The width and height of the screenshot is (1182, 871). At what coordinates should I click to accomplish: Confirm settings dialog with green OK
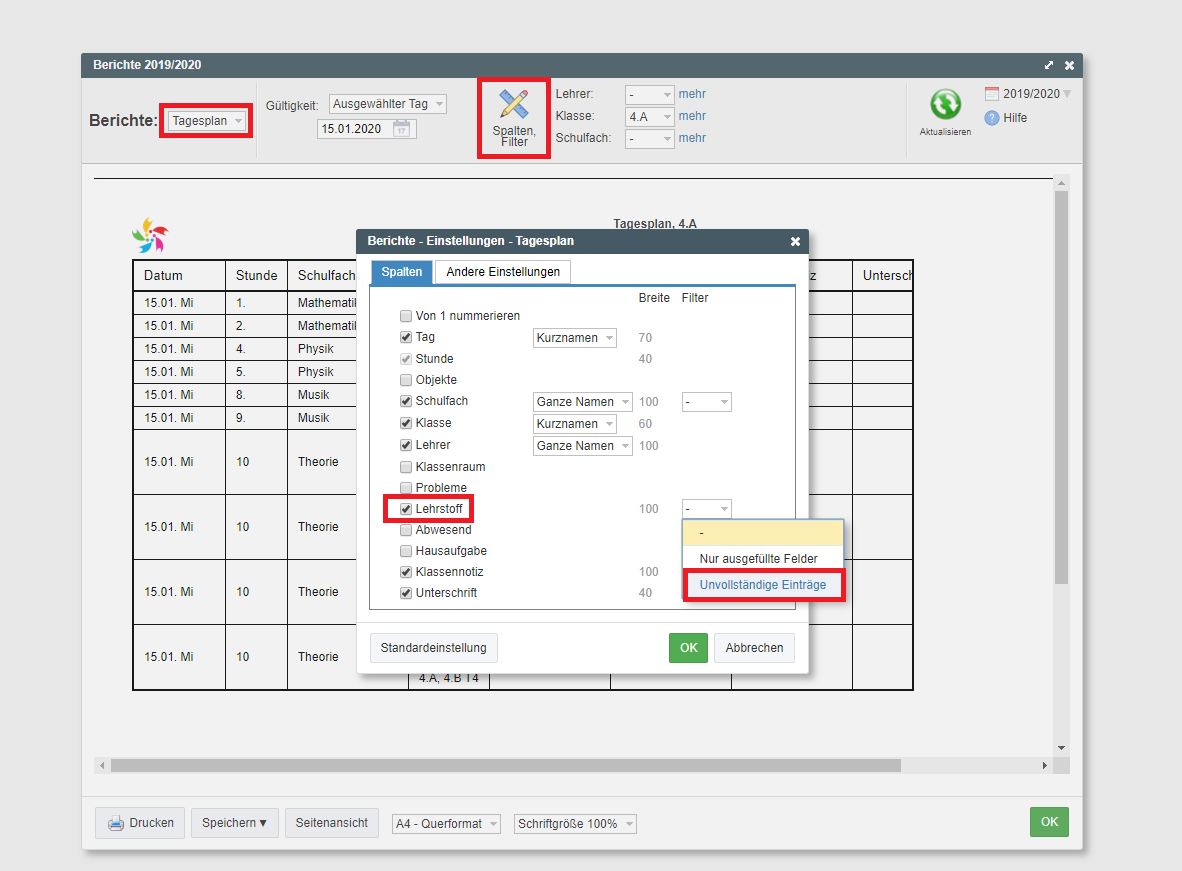tap(688, 648)
